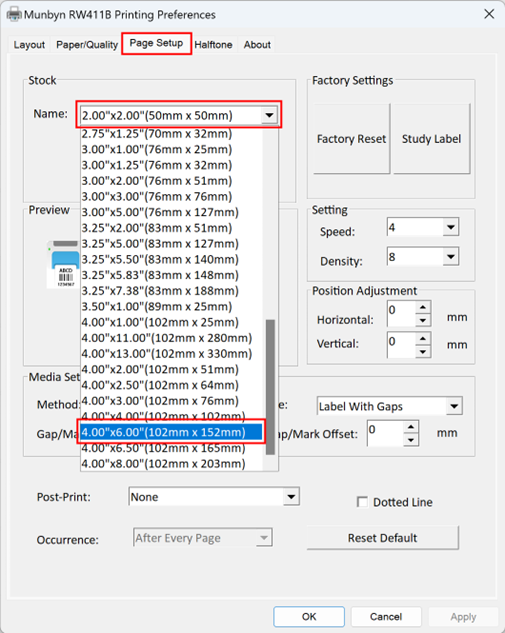Choose 3.00"x1.00" (76mm x 25mm) stock
505x633 pixels.
(x=172, y=149)
